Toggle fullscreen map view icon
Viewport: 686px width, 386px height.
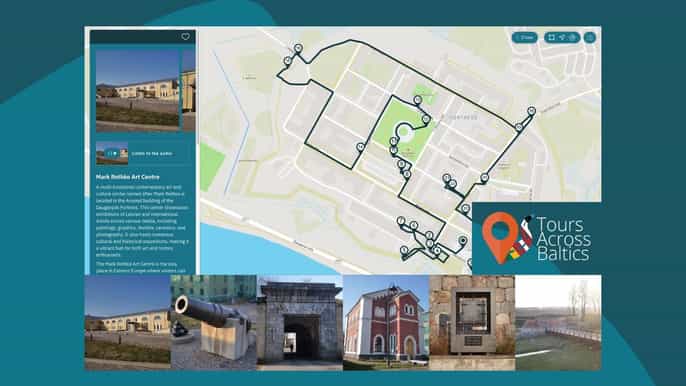coord(552,38)
